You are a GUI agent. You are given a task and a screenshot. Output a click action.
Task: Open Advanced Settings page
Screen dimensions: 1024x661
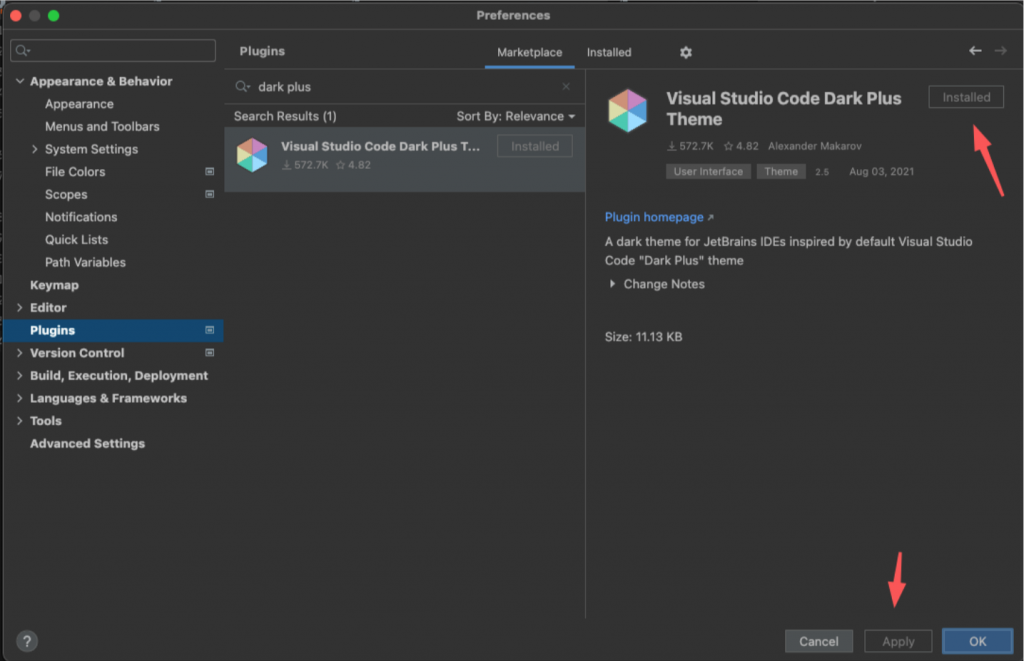(88, 443)
